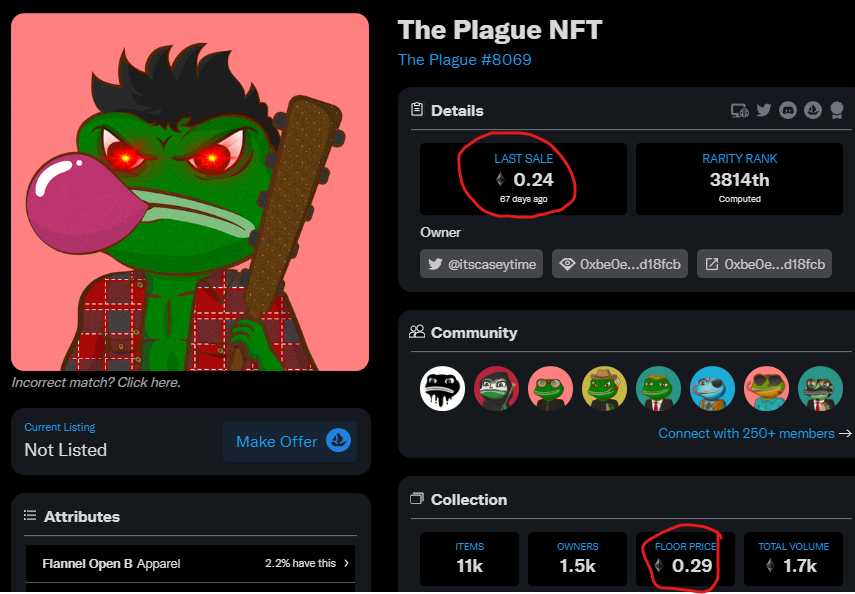Click the Details clipboard icon

[417, 110]
